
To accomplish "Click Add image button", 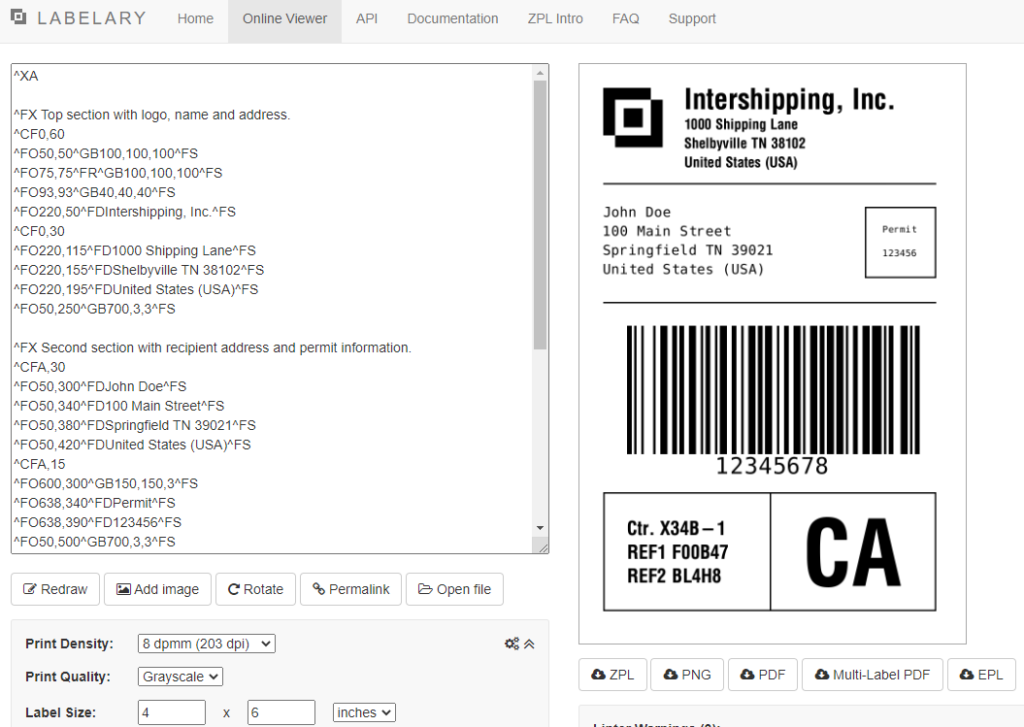I will [157, 589].
